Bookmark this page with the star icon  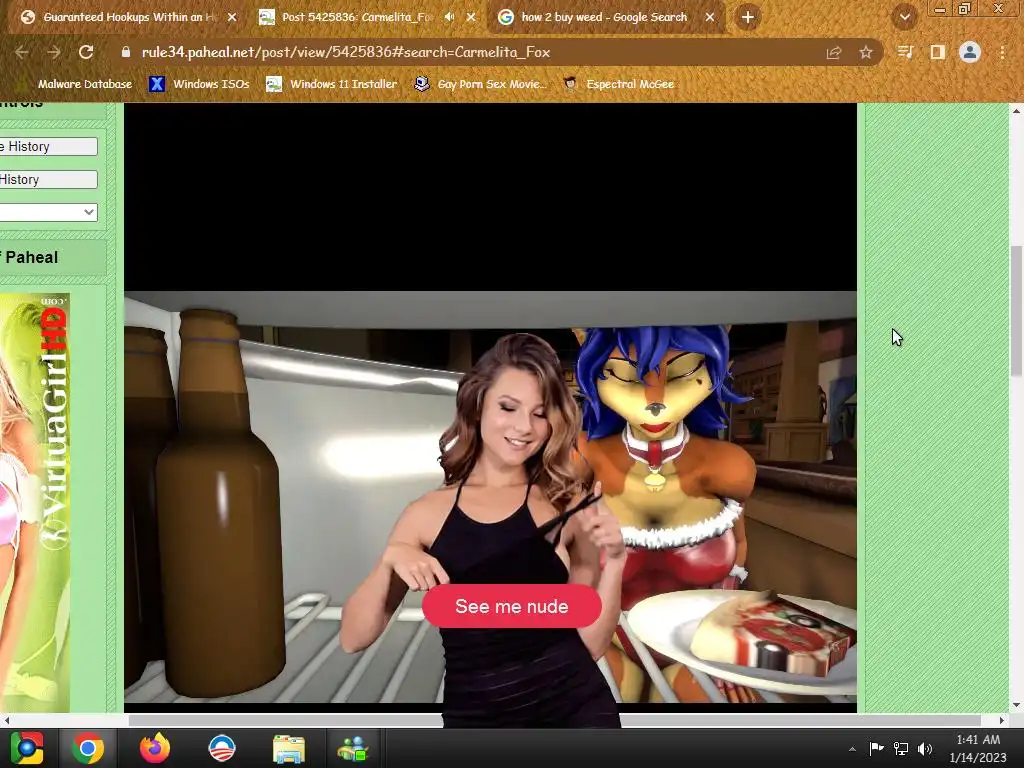[865, 53]
